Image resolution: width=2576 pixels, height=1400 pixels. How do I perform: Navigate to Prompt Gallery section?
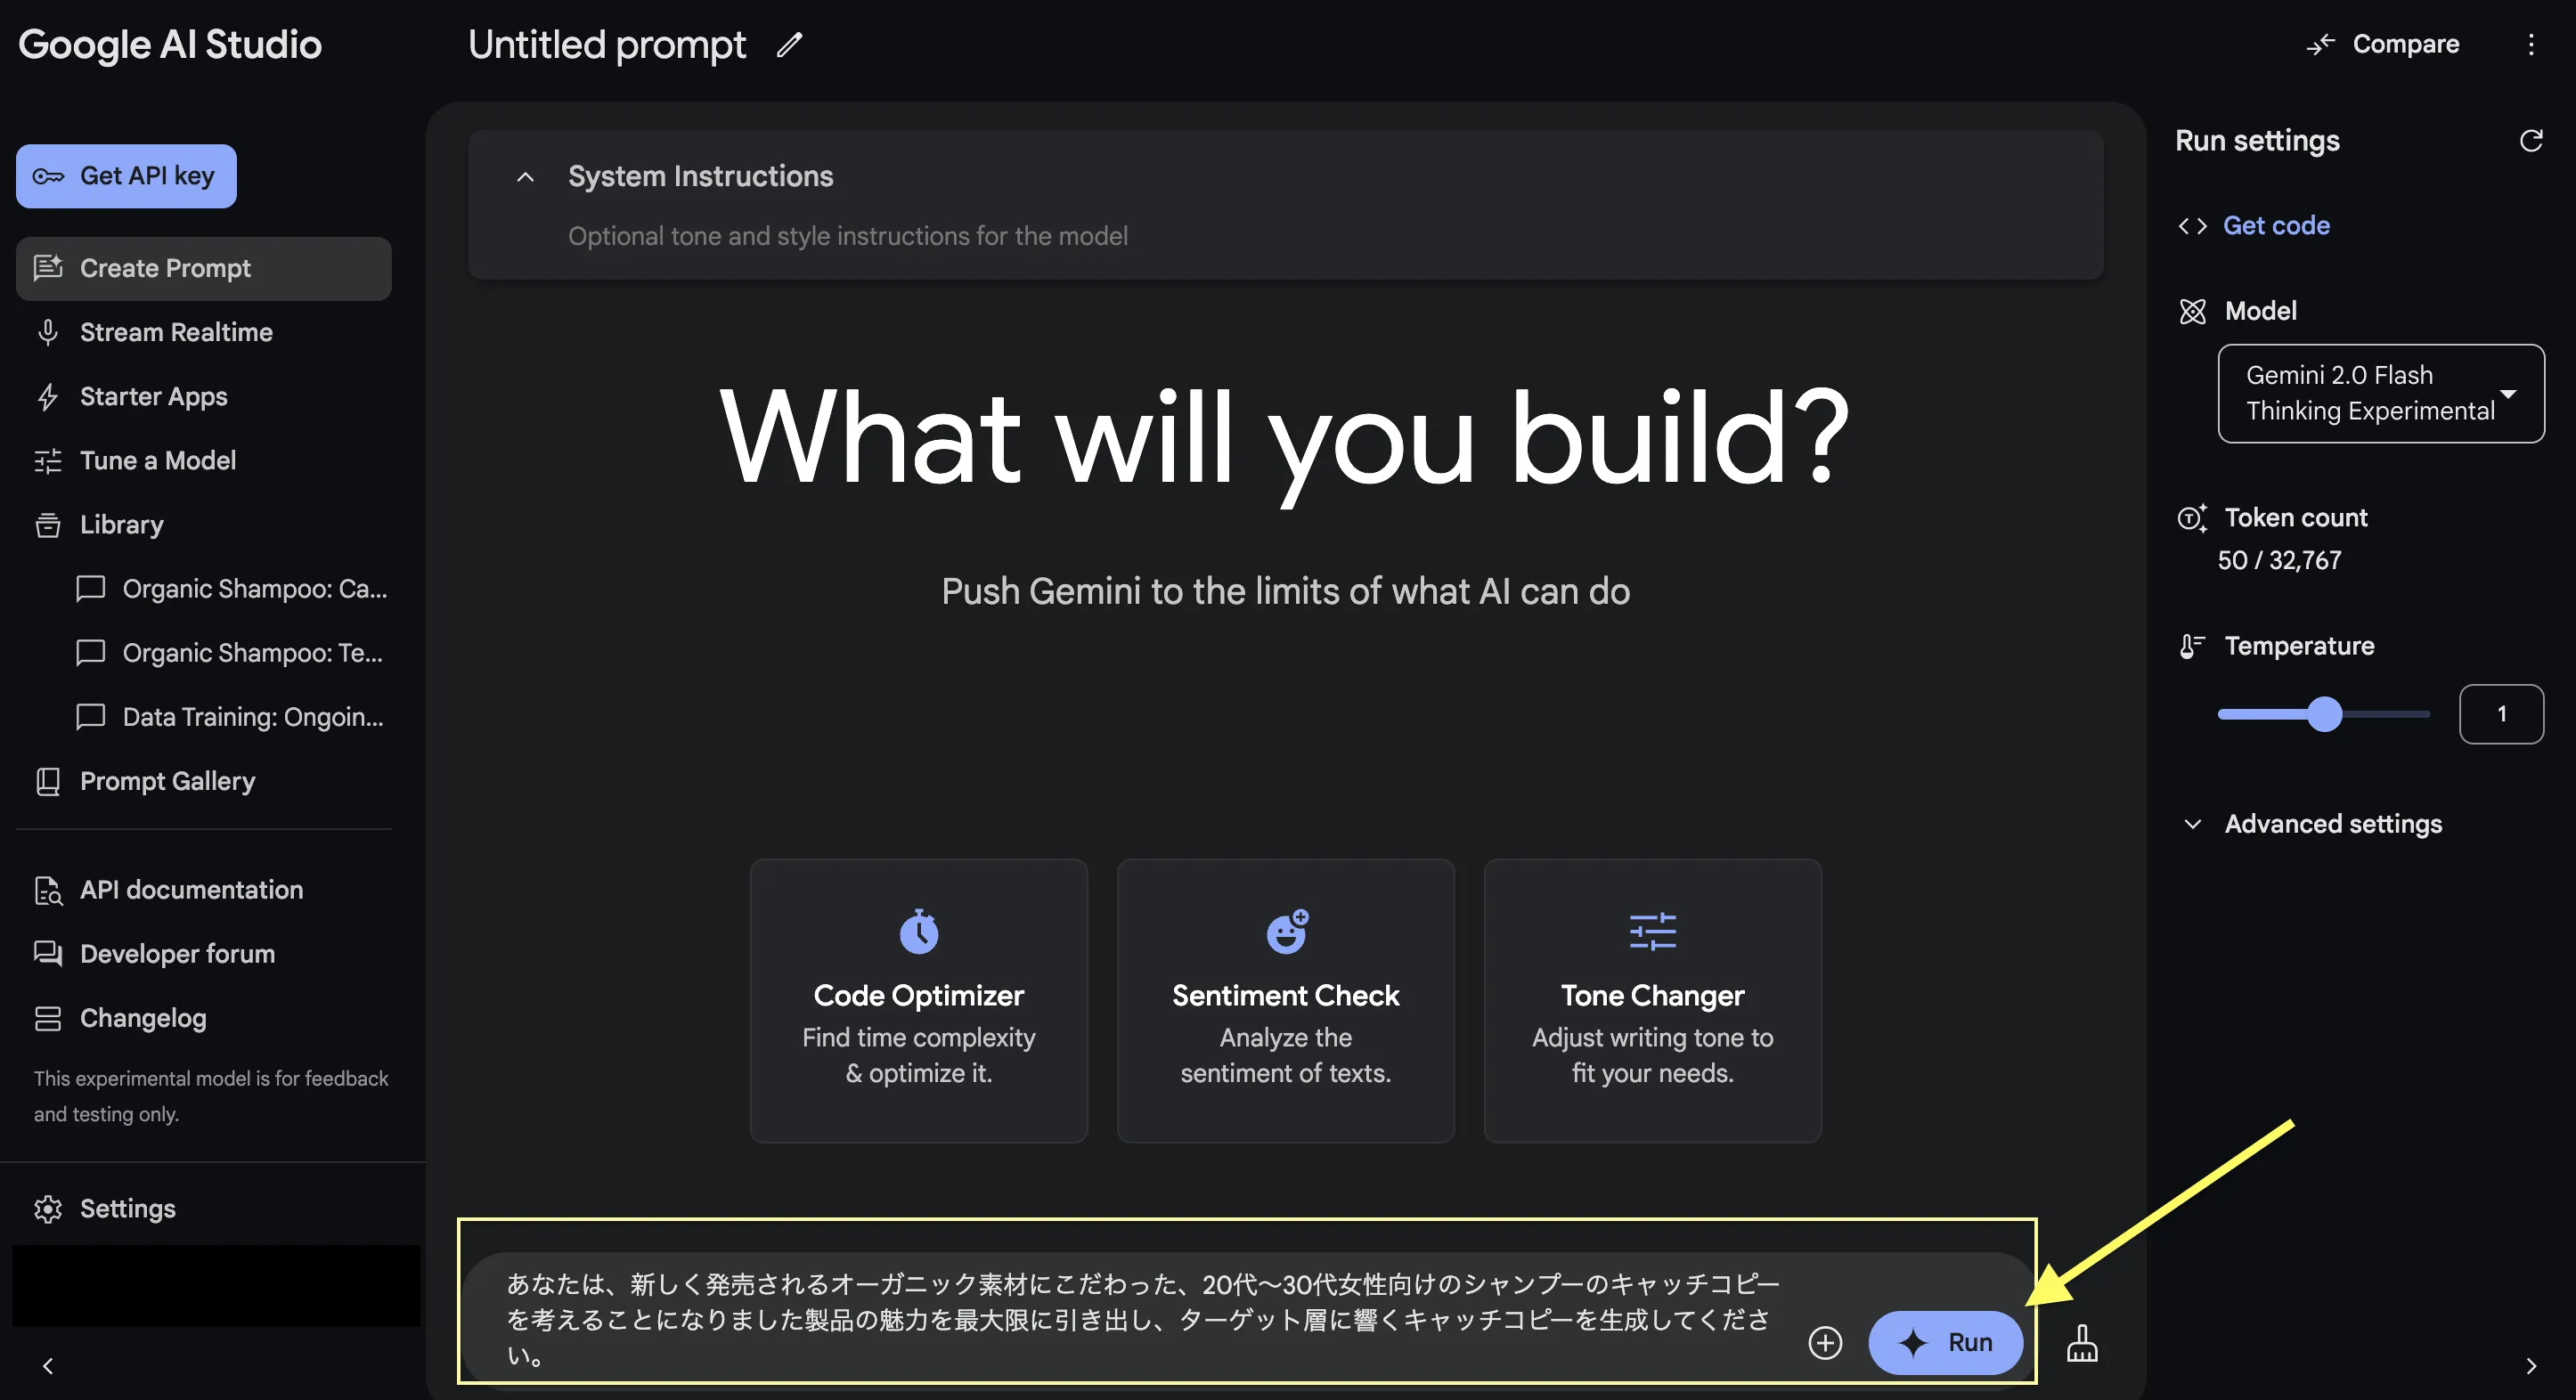[167, 781]
